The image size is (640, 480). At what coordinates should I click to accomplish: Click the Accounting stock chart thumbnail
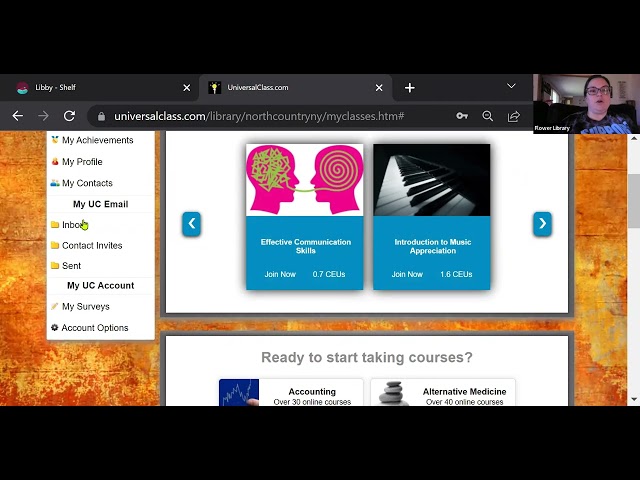click(239, 392)
